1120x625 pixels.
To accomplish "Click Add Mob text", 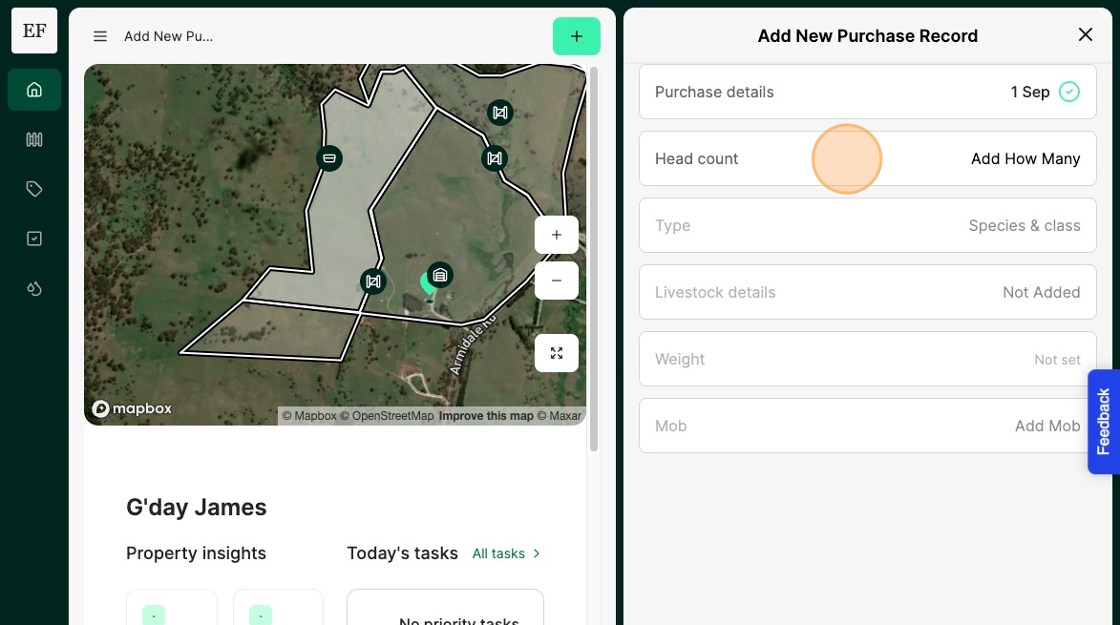I will coord(1047,426).
